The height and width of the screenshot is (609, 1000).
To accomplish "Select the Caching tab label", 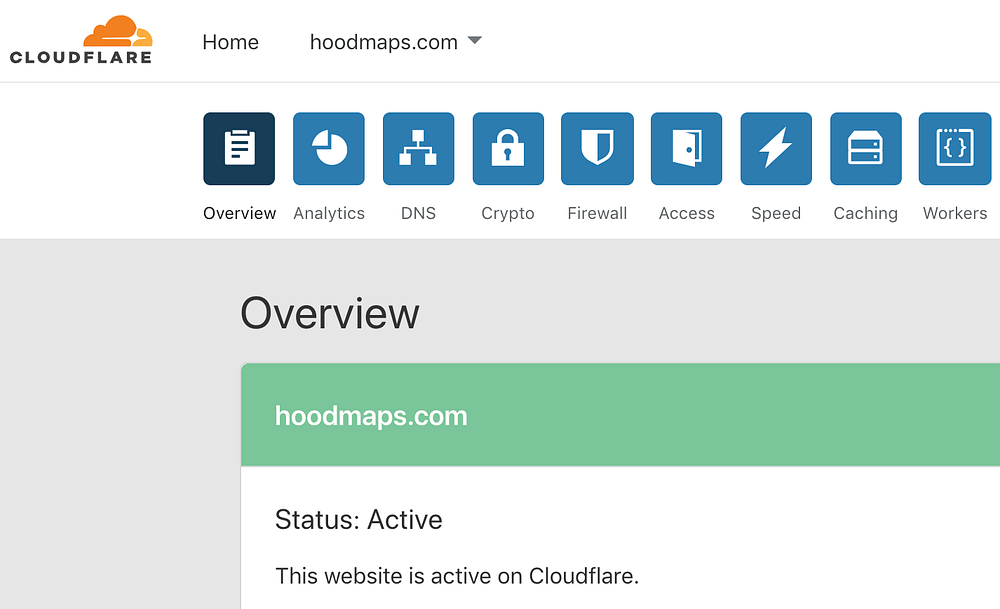I will pos(865,213).
